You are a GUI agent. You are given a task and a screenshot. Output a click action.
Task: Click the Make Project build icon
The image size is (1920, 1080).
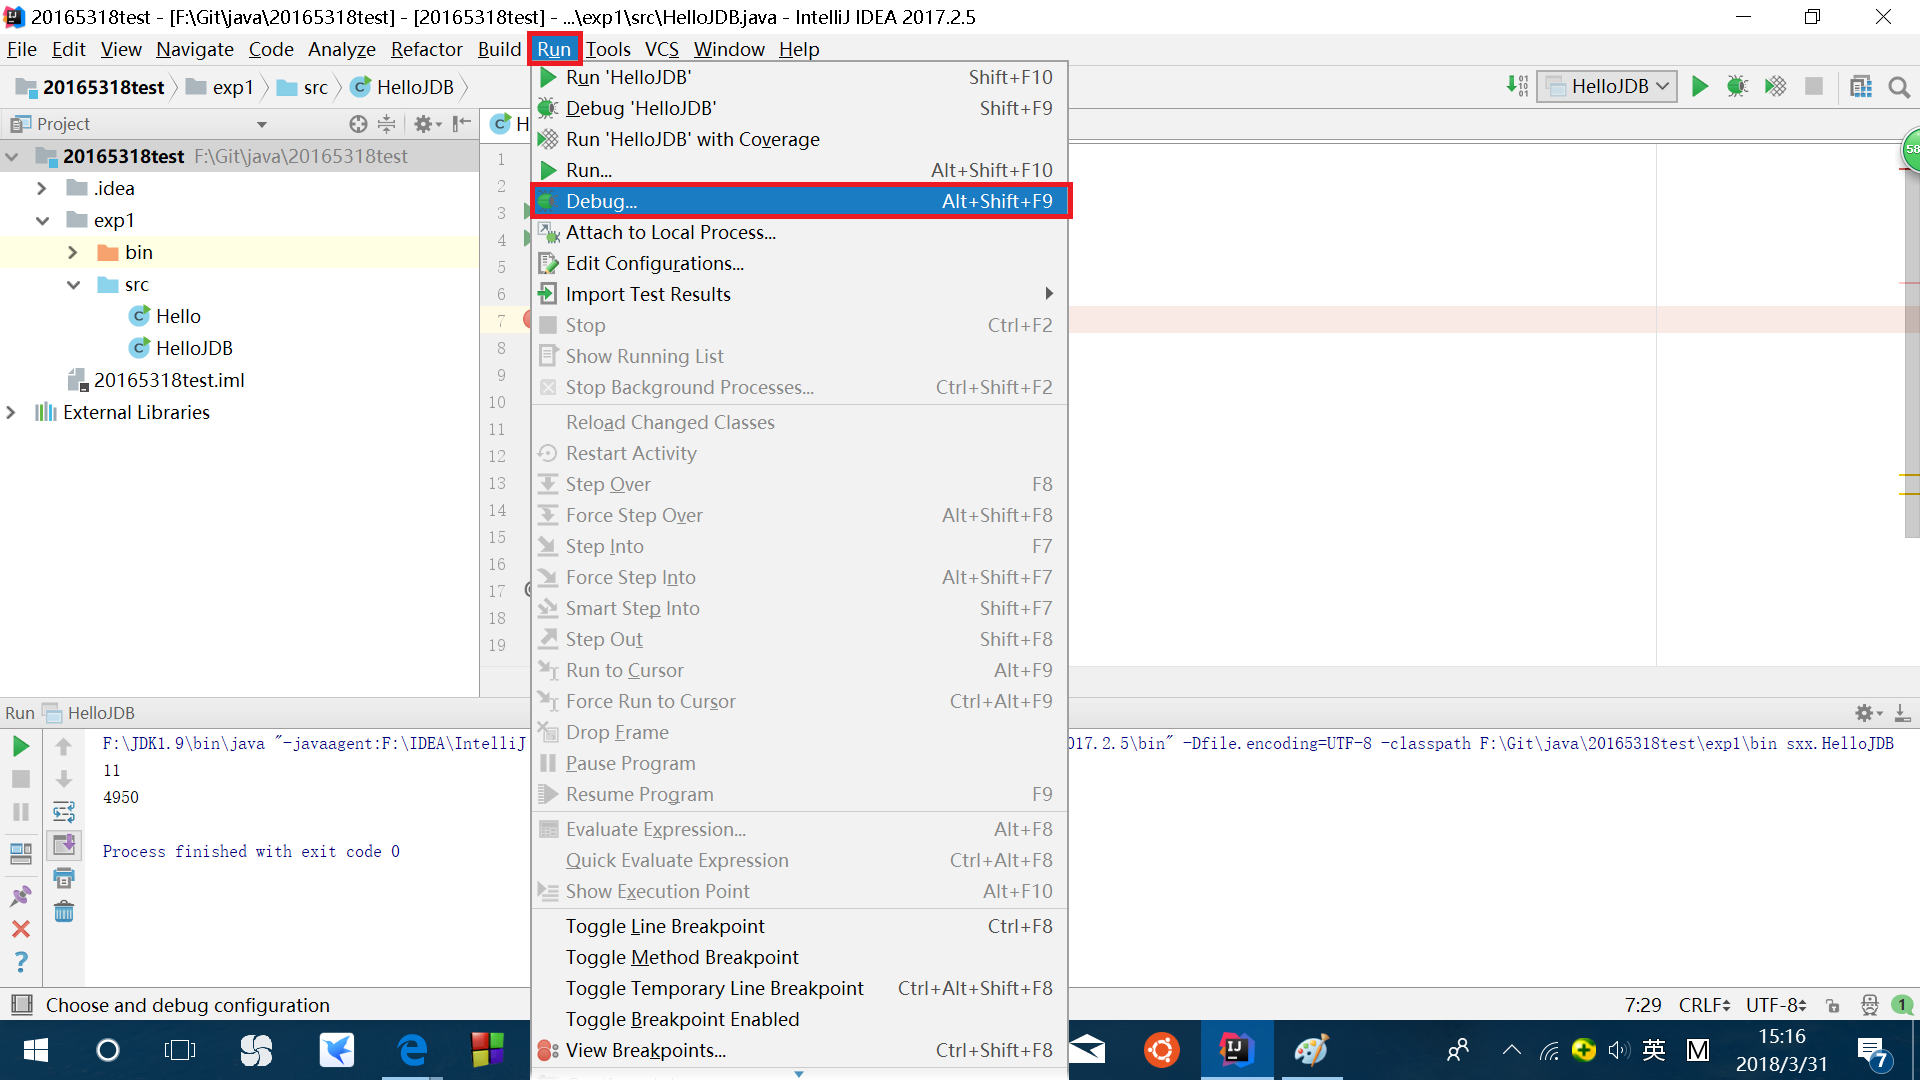tap(1517, 87)
